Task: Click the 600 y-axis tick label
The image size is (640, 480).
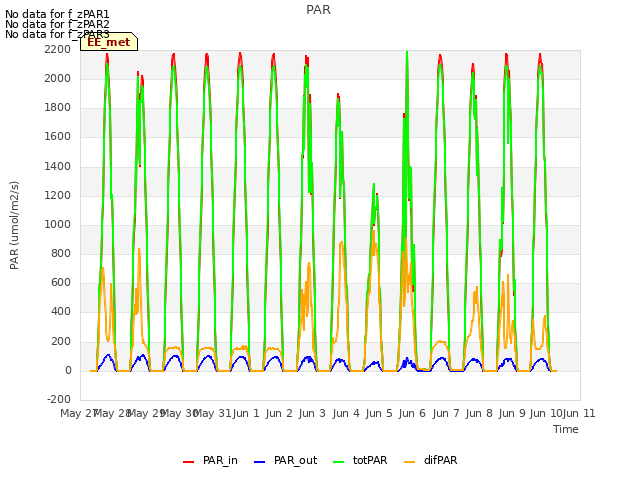Action: [61, 282]
